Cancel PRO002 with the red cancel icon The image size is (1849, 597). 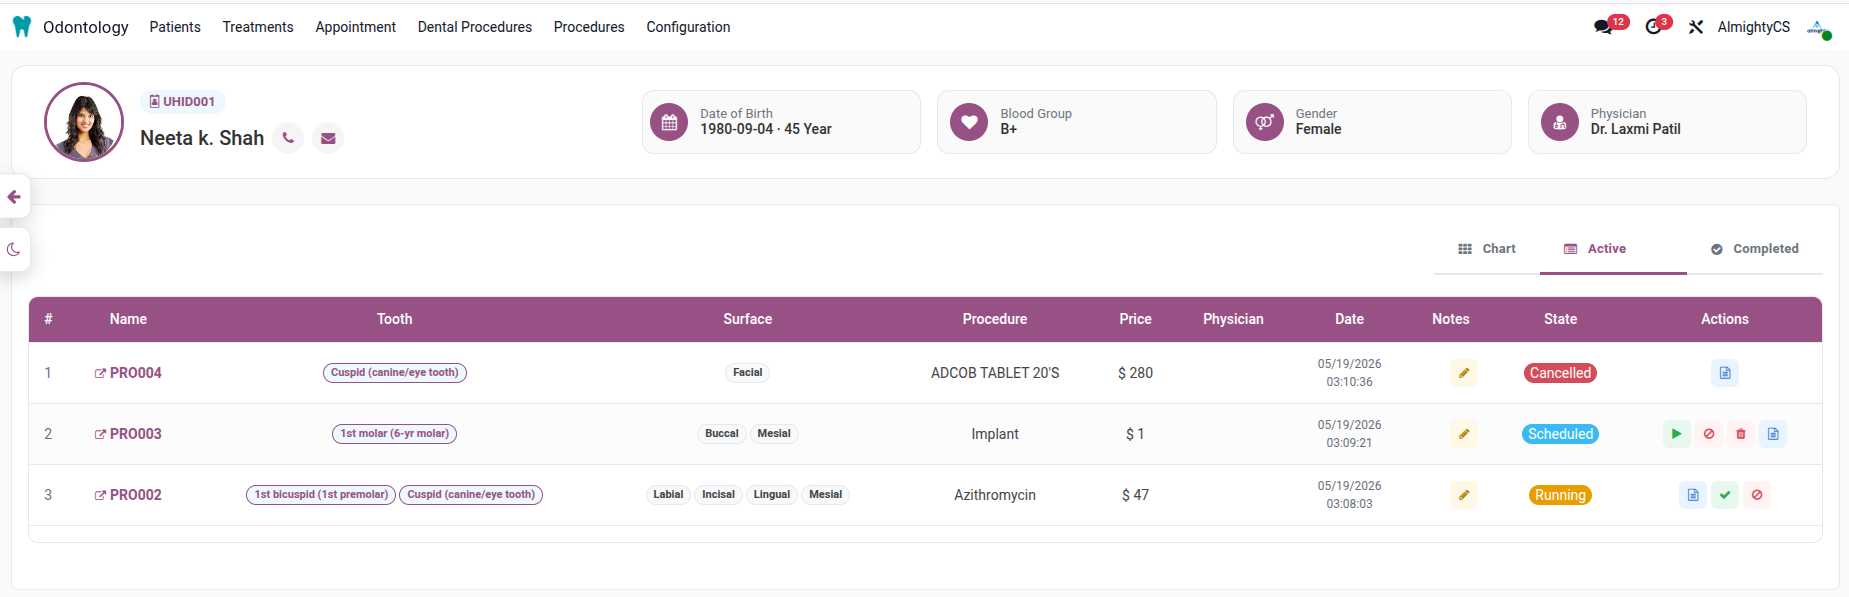pos(1757,495)
